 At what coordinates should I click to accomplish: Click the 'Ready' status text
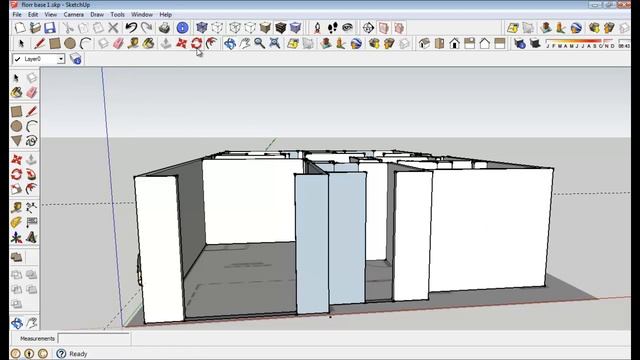pos(78,354)
